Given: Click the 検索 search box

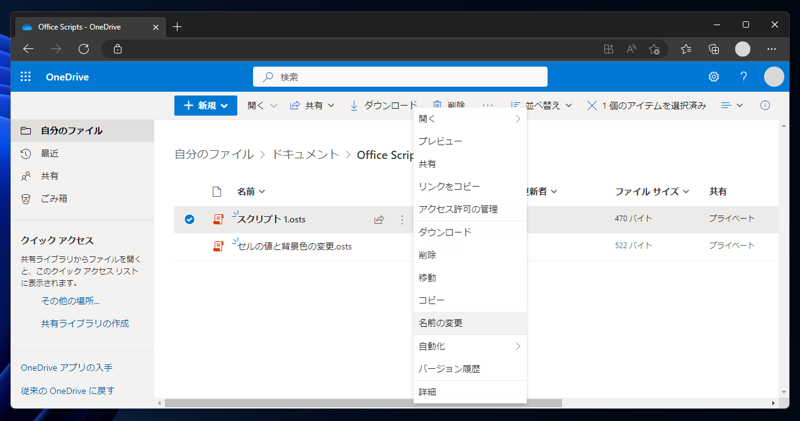Looking at the screenshot, I should coord(400,77).
